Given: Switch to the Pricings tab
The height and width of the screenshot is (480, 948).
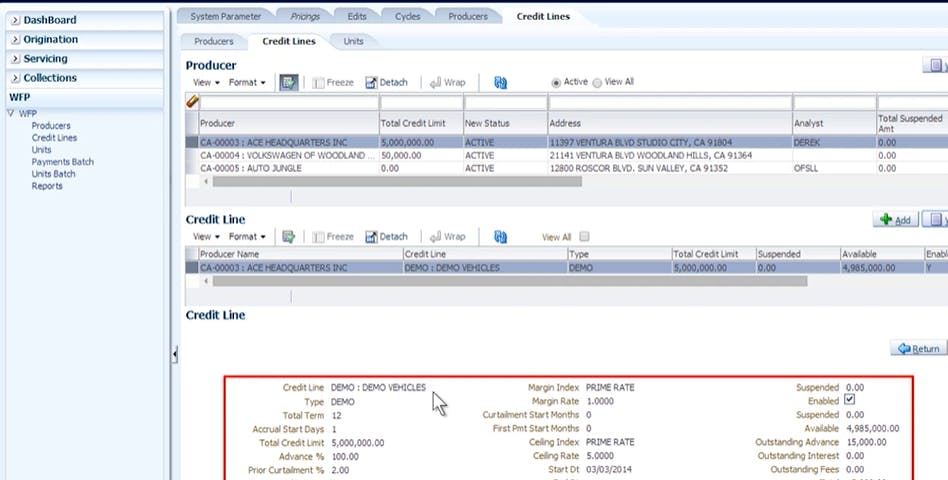Looking at the screenshot, I should tap(305, 16).
